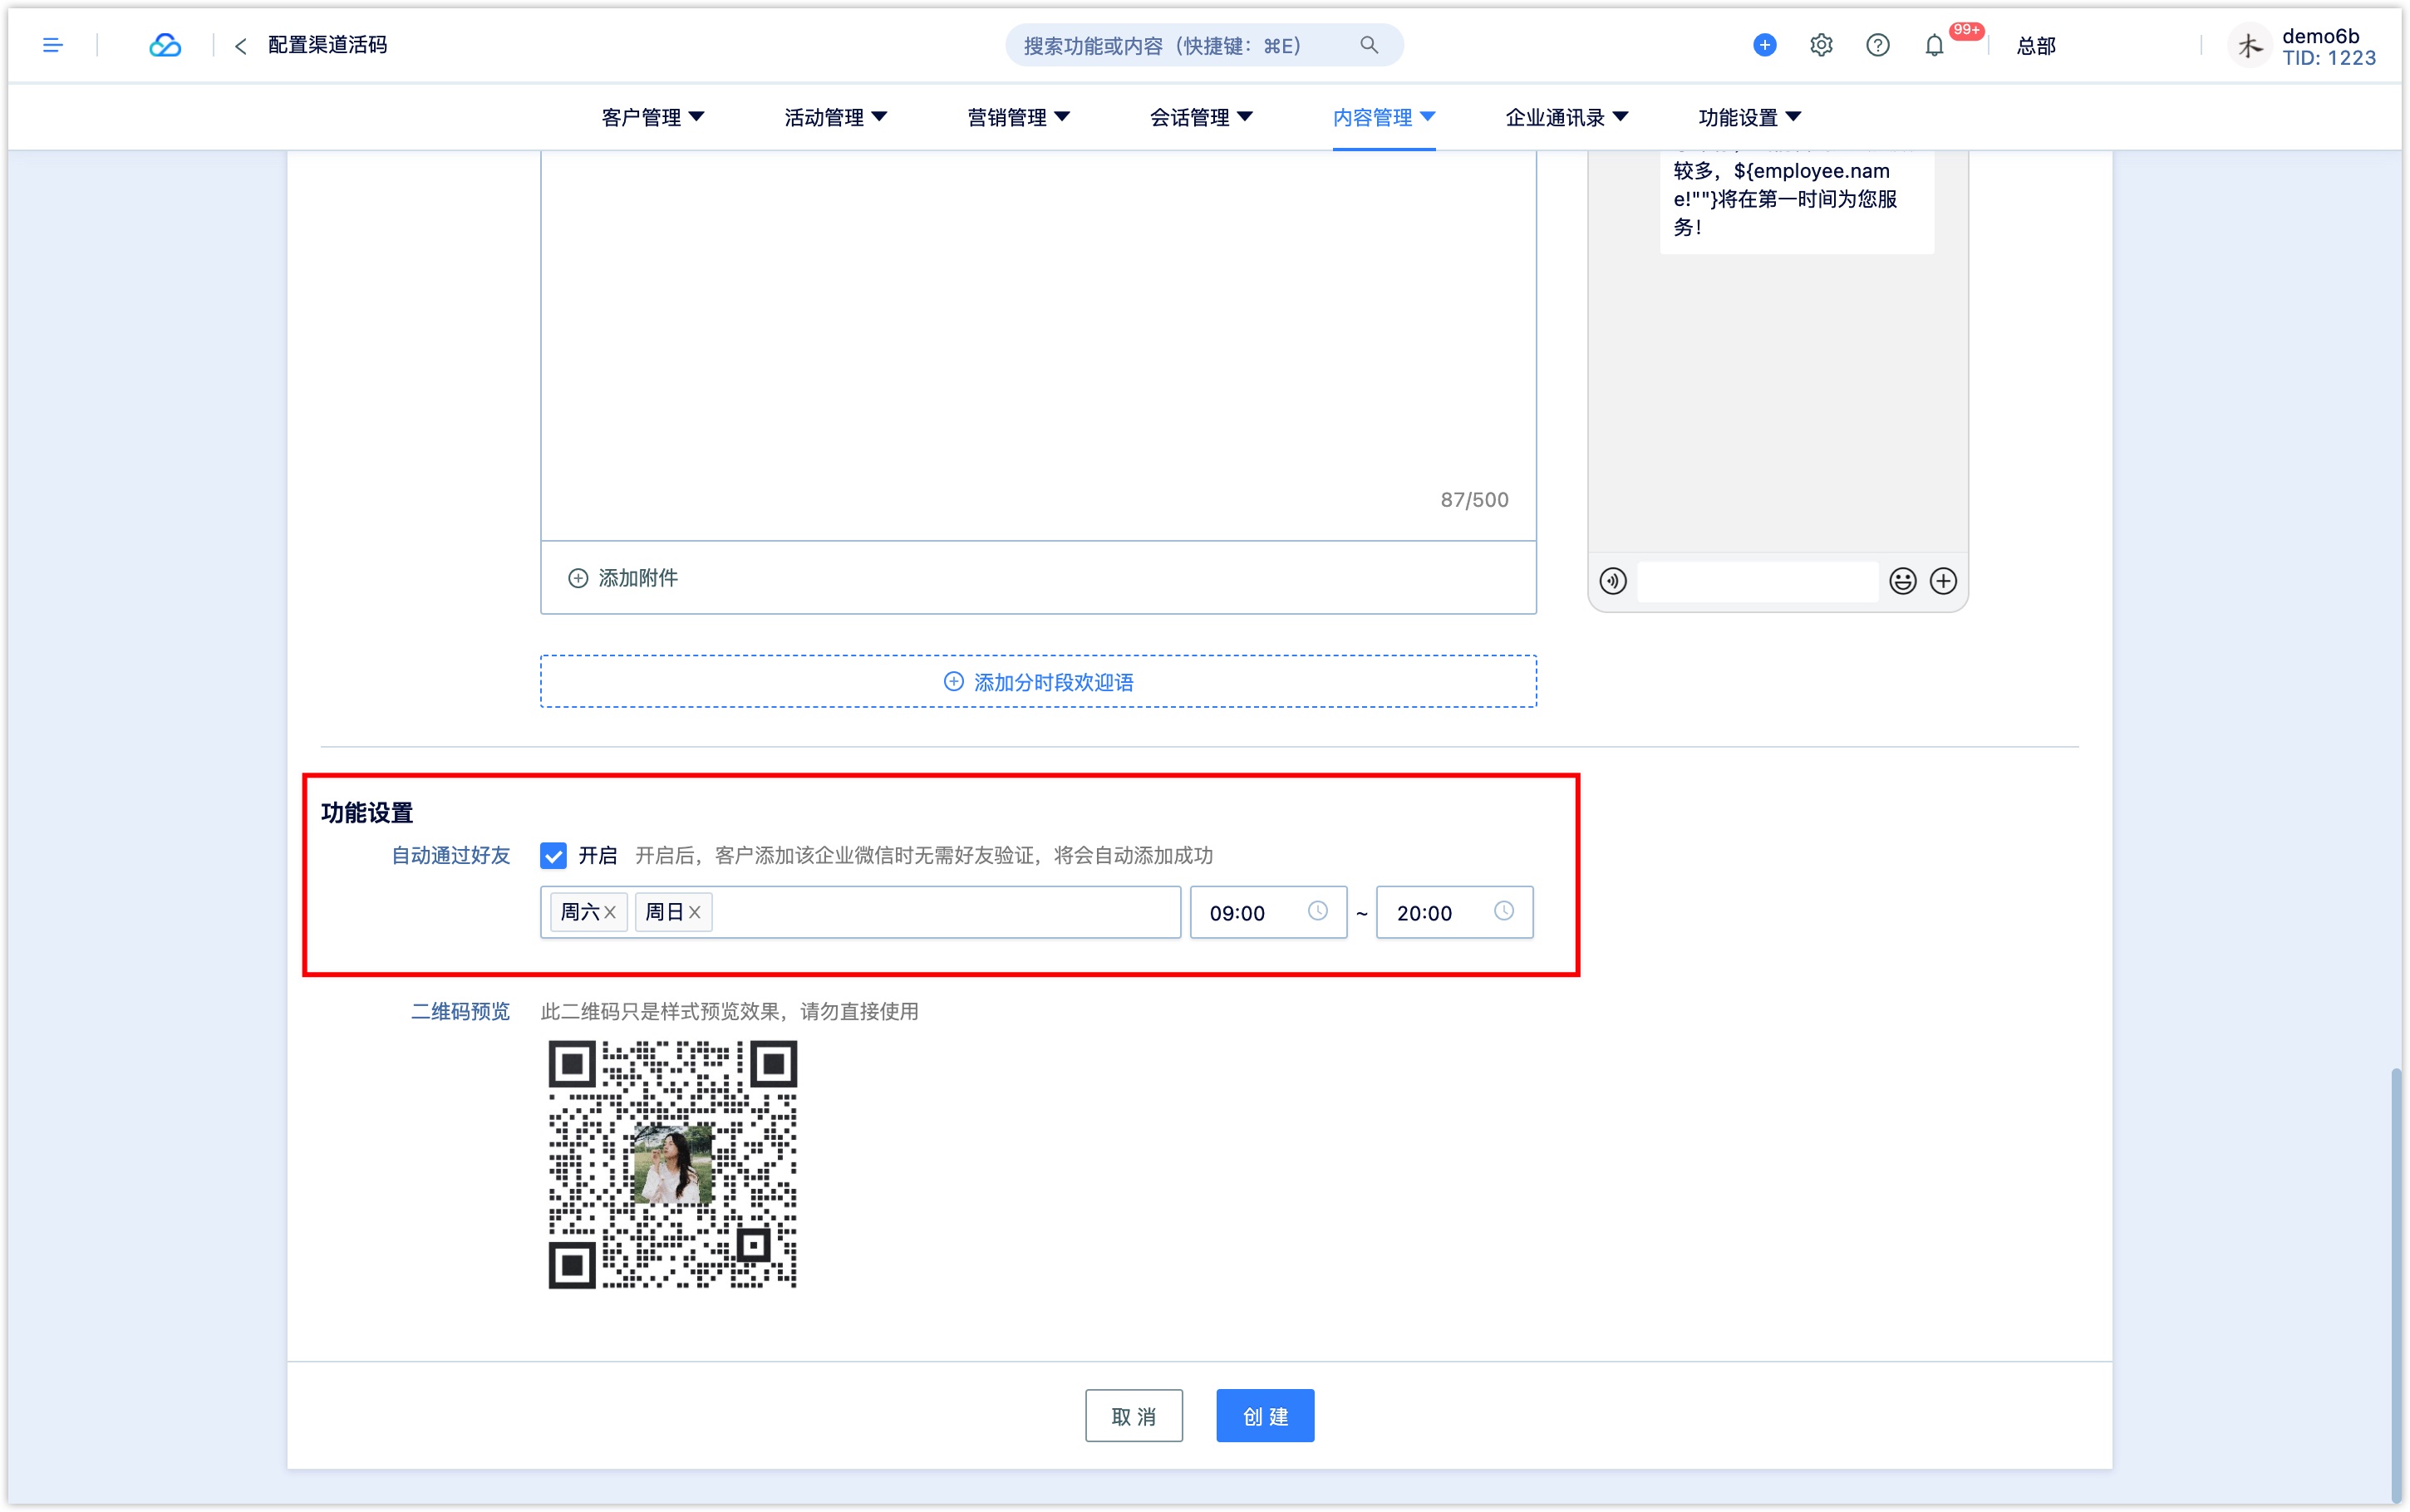This screenshot has height=1512, width=2410.
Task: Expand the 内容管理 menu
Action: [1384, 117]
